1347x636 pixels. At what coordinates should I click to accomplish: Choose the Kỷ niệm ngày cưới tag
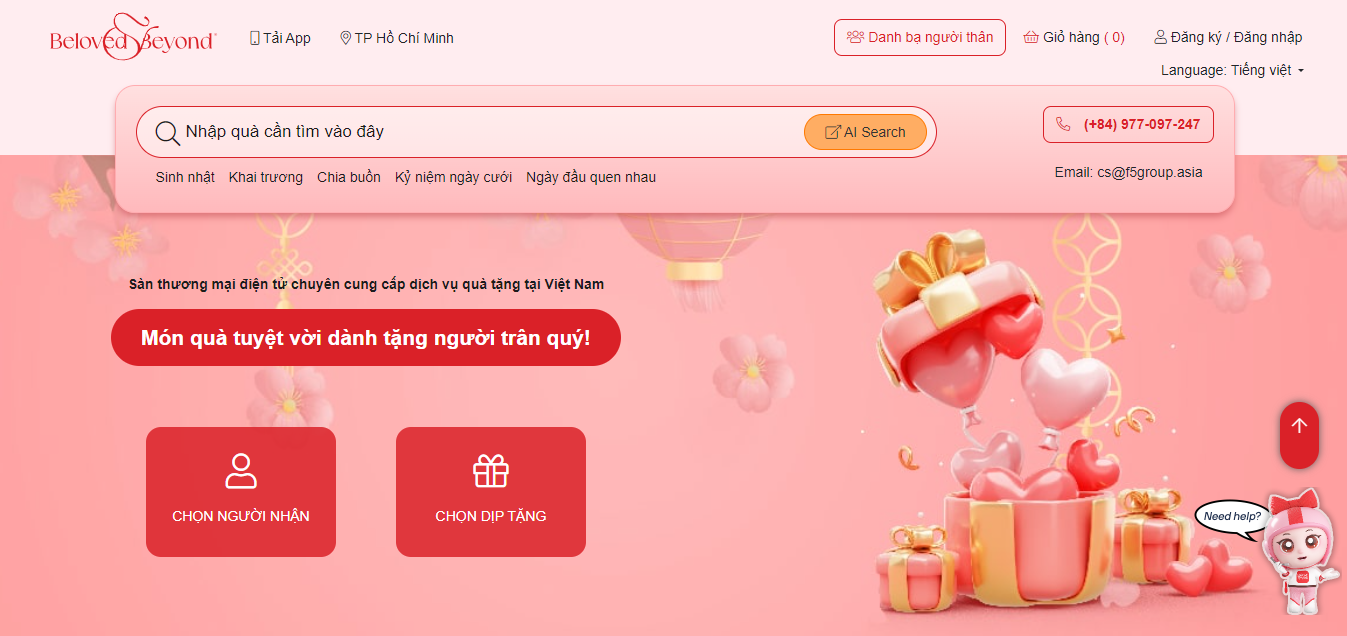[x=453, y=177]
